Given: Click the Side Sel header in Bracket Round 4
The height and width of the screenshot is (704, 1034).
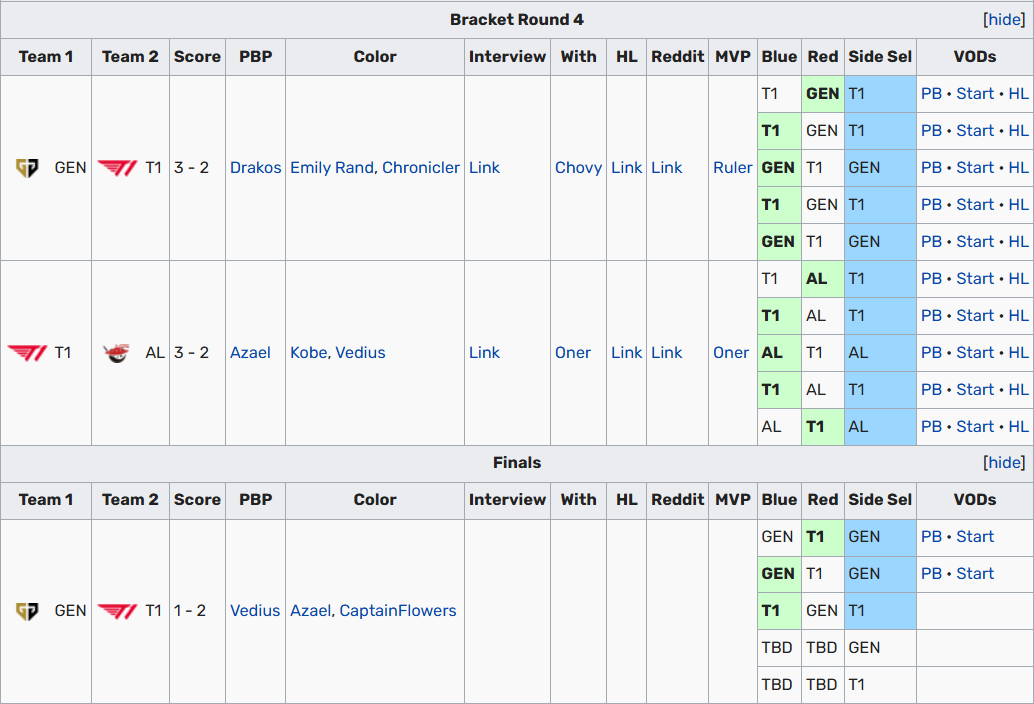Looking at the screenshot, I should 880,57.
